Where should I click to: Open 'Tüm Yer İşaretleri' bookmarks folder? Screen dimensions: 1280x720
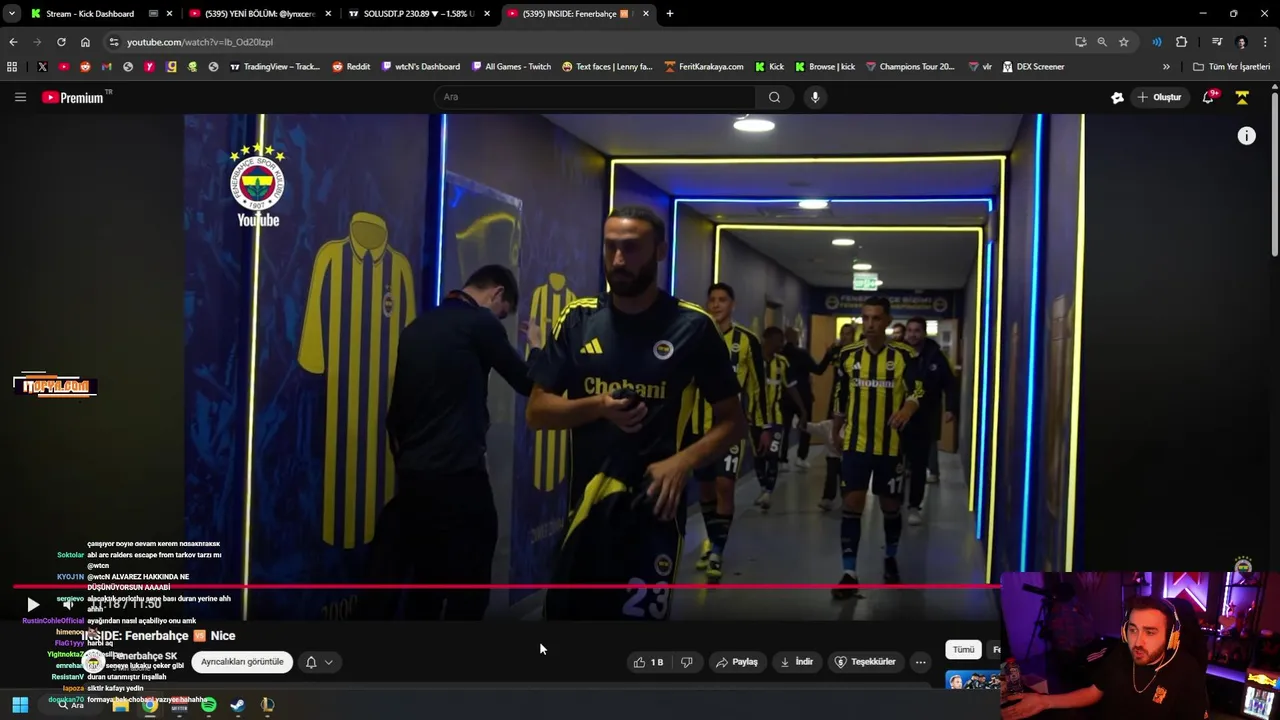1232,67
